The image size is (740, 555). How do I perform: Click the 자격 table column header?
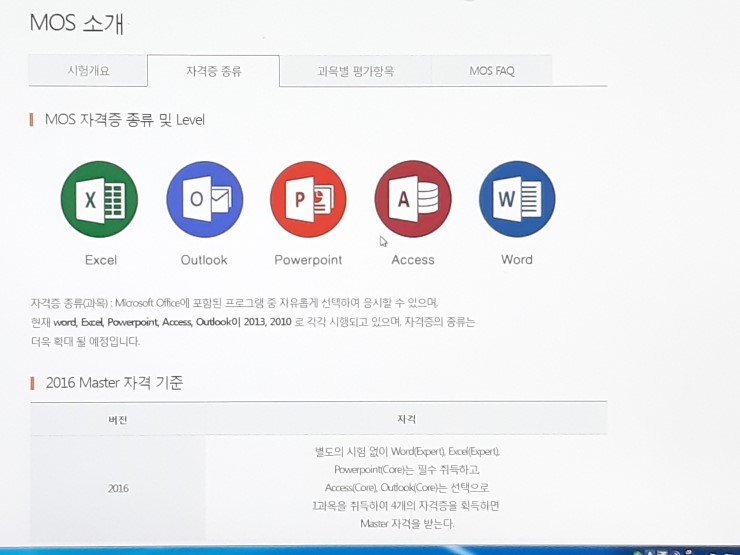[x=406, y=419]
